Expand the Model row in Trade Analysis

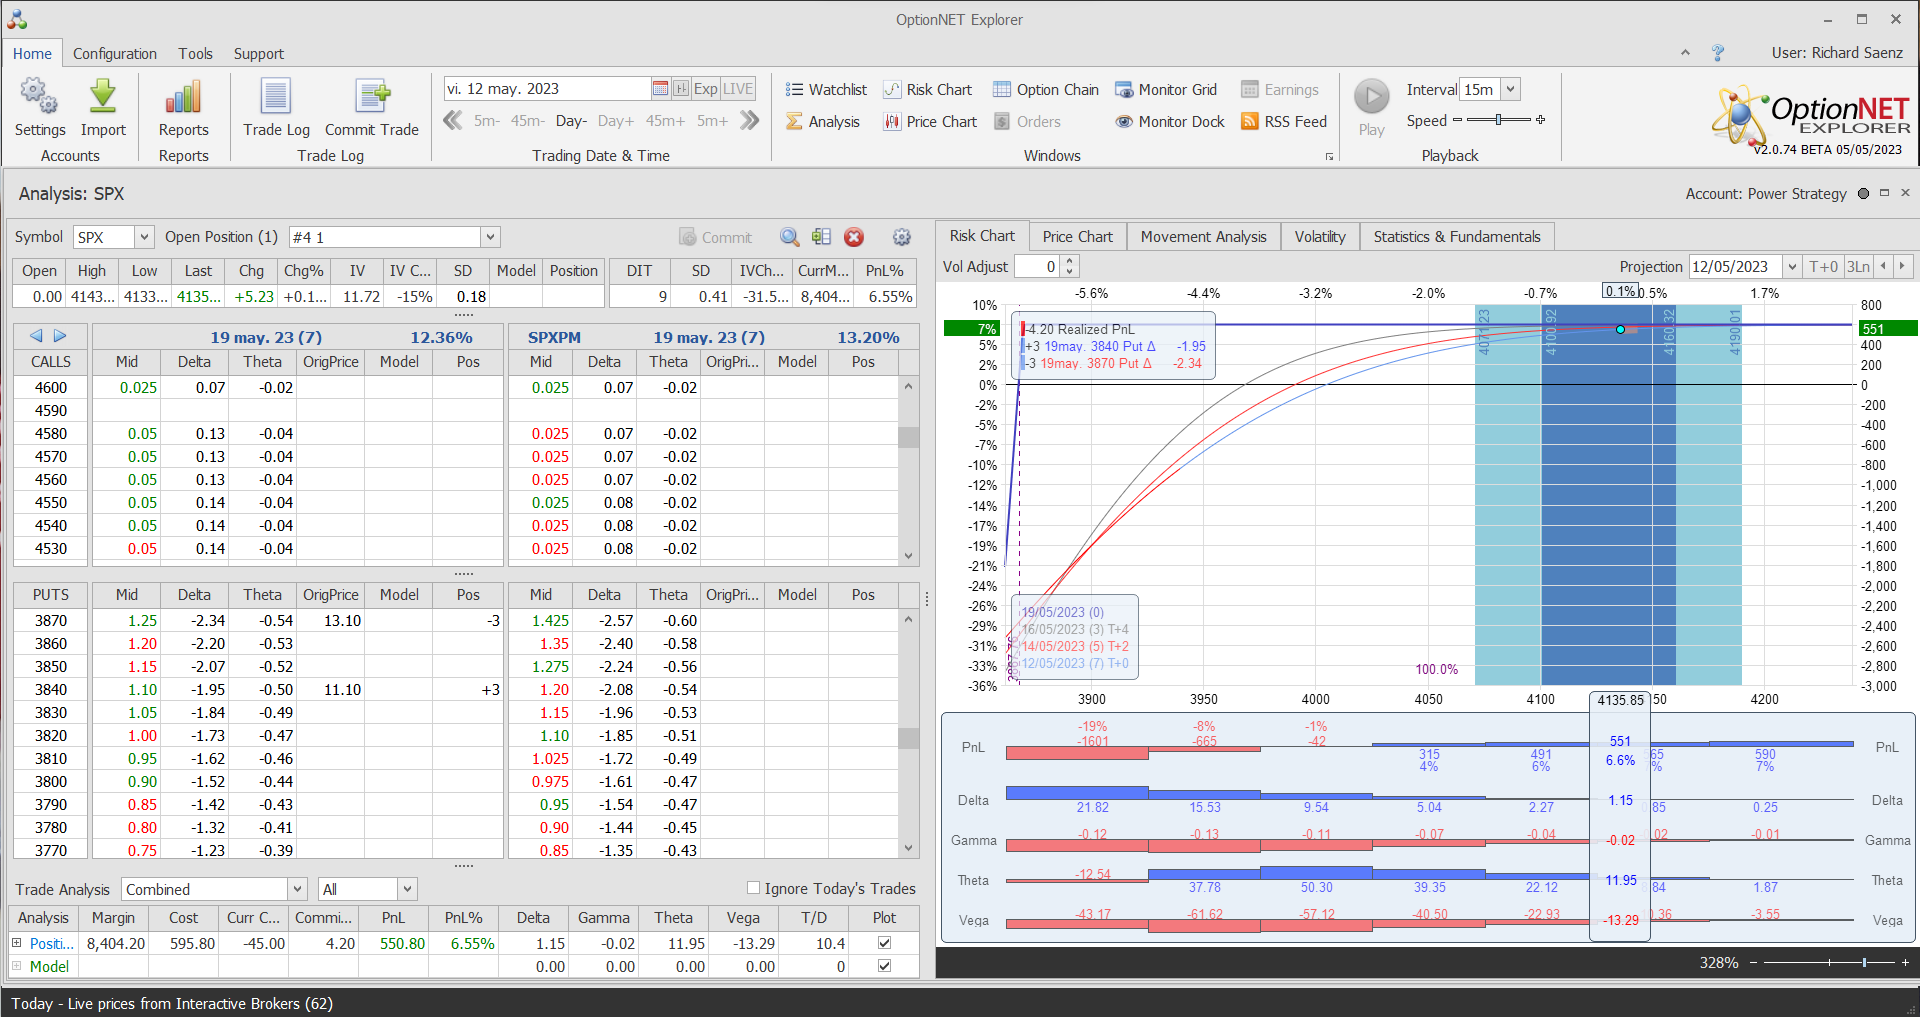[17, 966]
